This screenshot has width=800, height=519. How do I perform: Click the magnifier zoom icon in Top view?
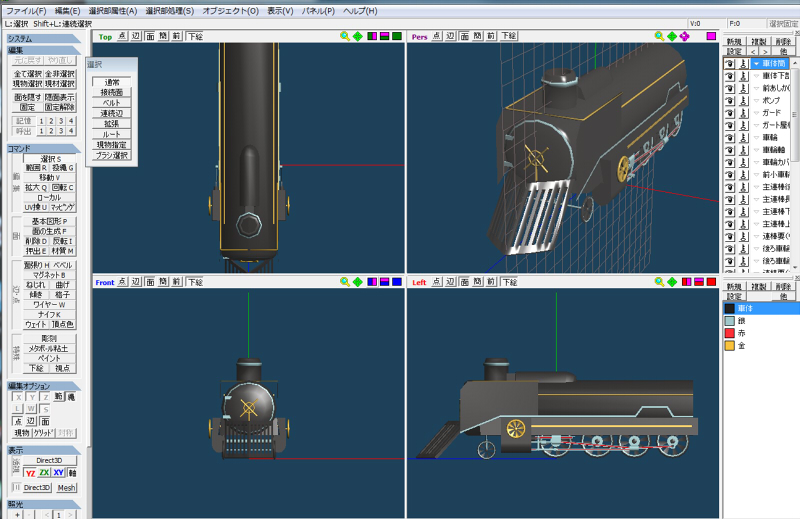pos(345,36)
